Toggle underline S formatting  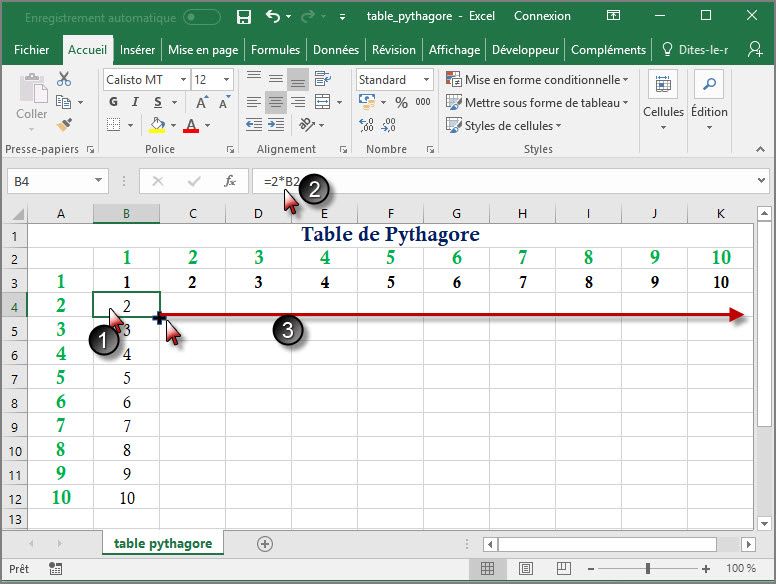(x=157, y=102)
